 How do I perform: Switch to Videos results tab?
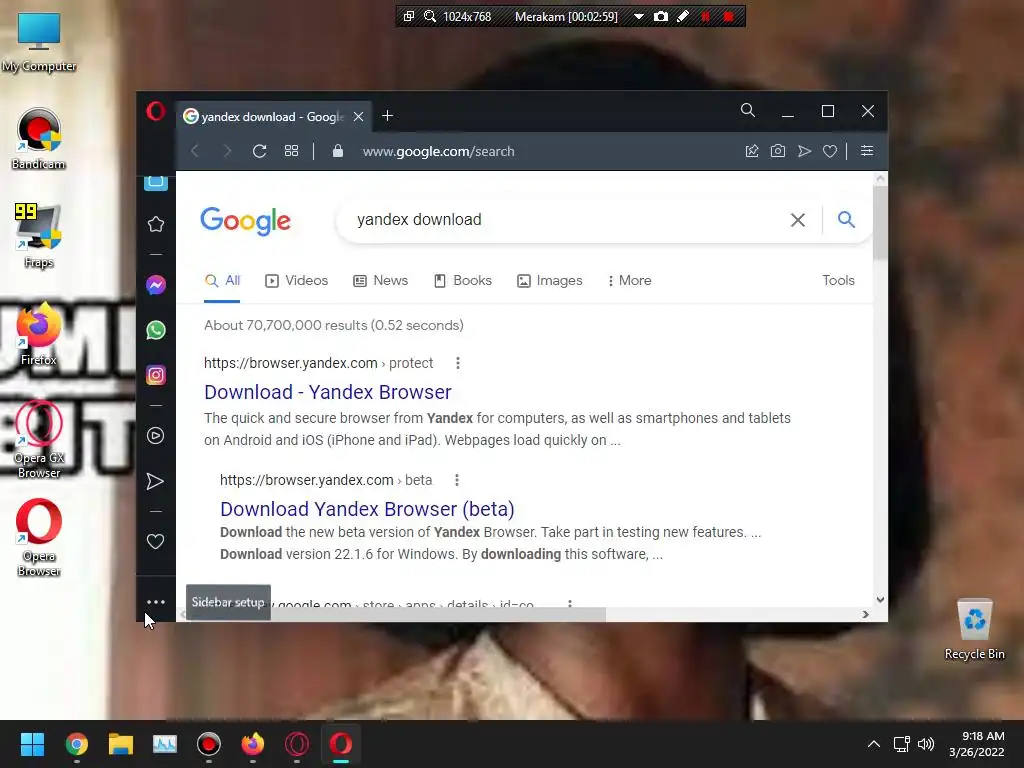(296, 280)
